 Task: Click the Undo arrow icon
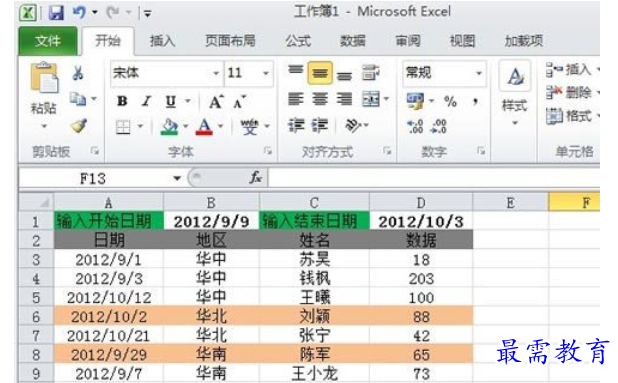click(x=79, y=13)
